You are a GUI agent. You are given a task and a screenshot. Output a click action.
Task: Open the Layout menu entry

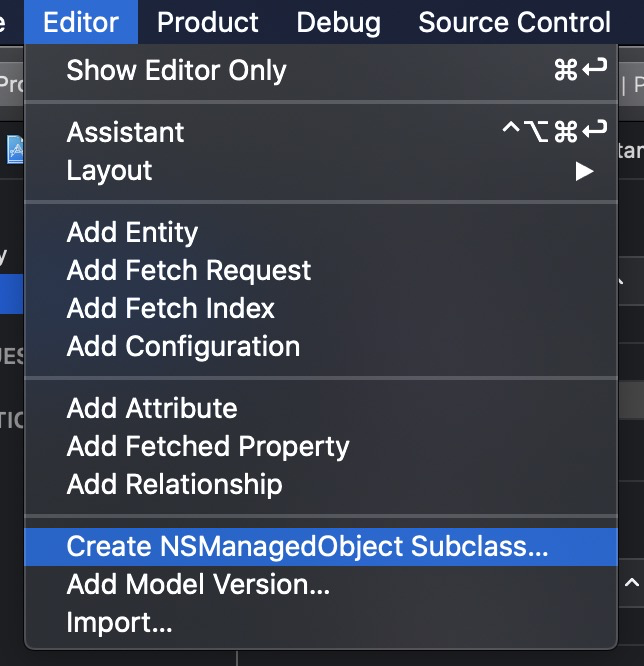coord(321,170)
